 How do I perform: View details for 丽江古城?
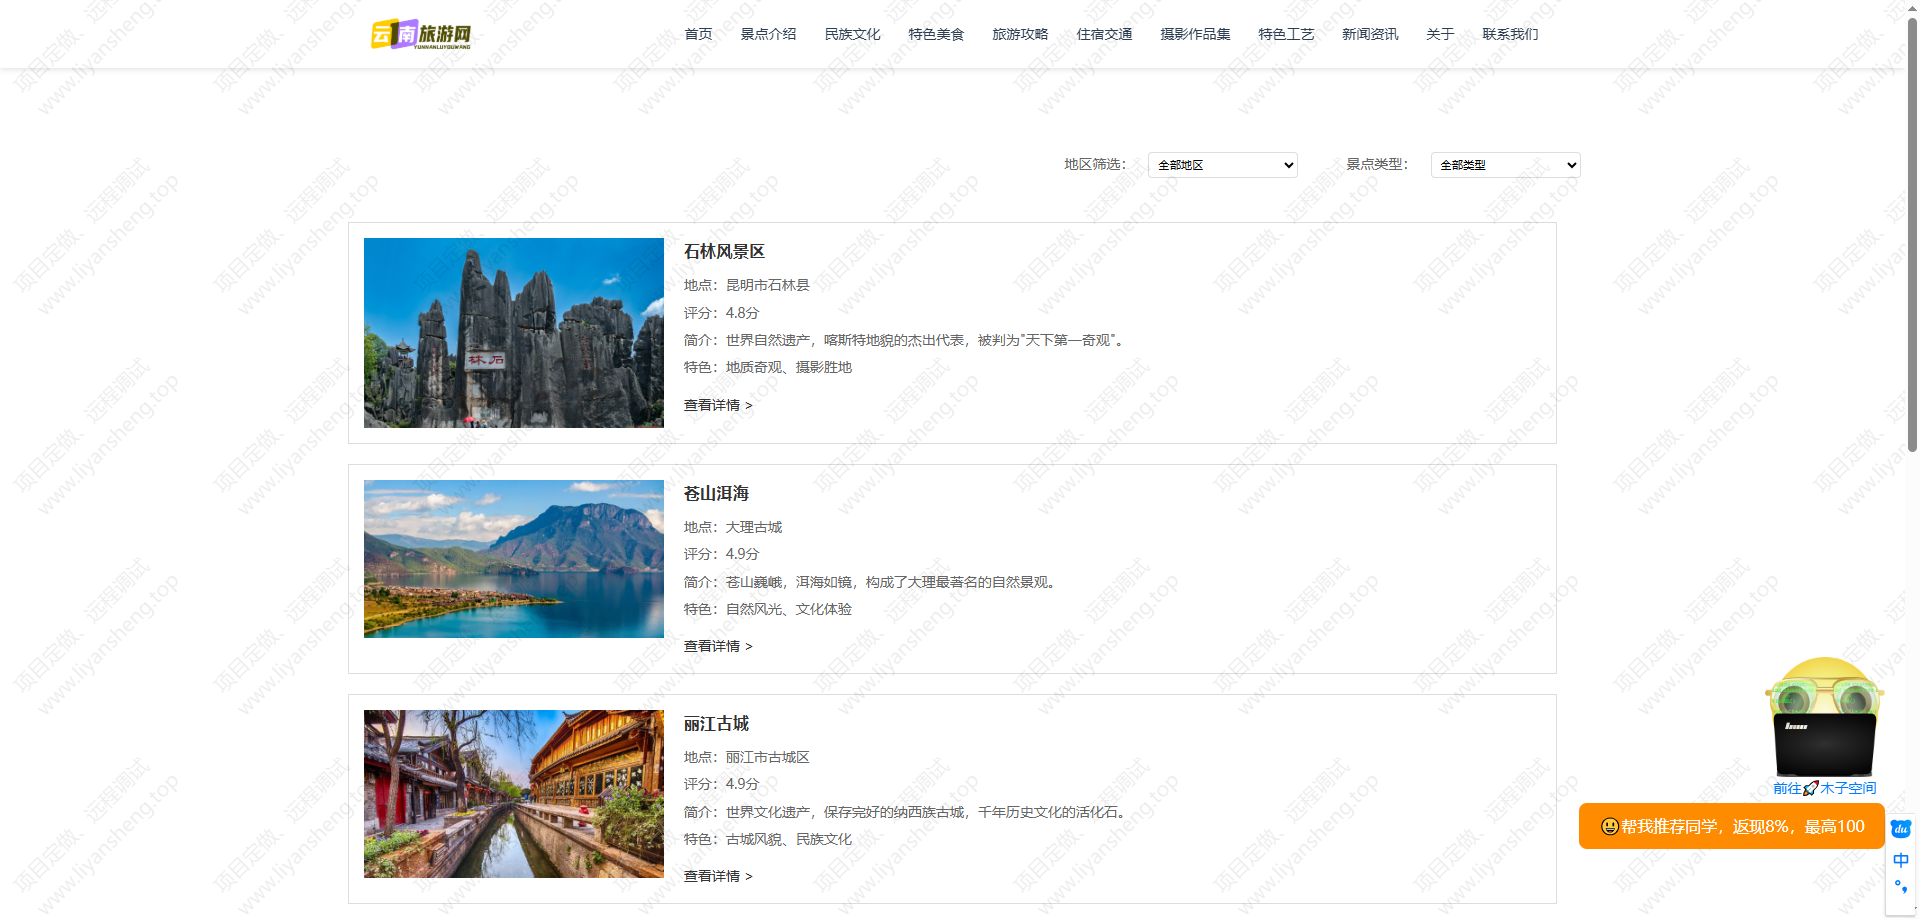(x=718, y=876)
